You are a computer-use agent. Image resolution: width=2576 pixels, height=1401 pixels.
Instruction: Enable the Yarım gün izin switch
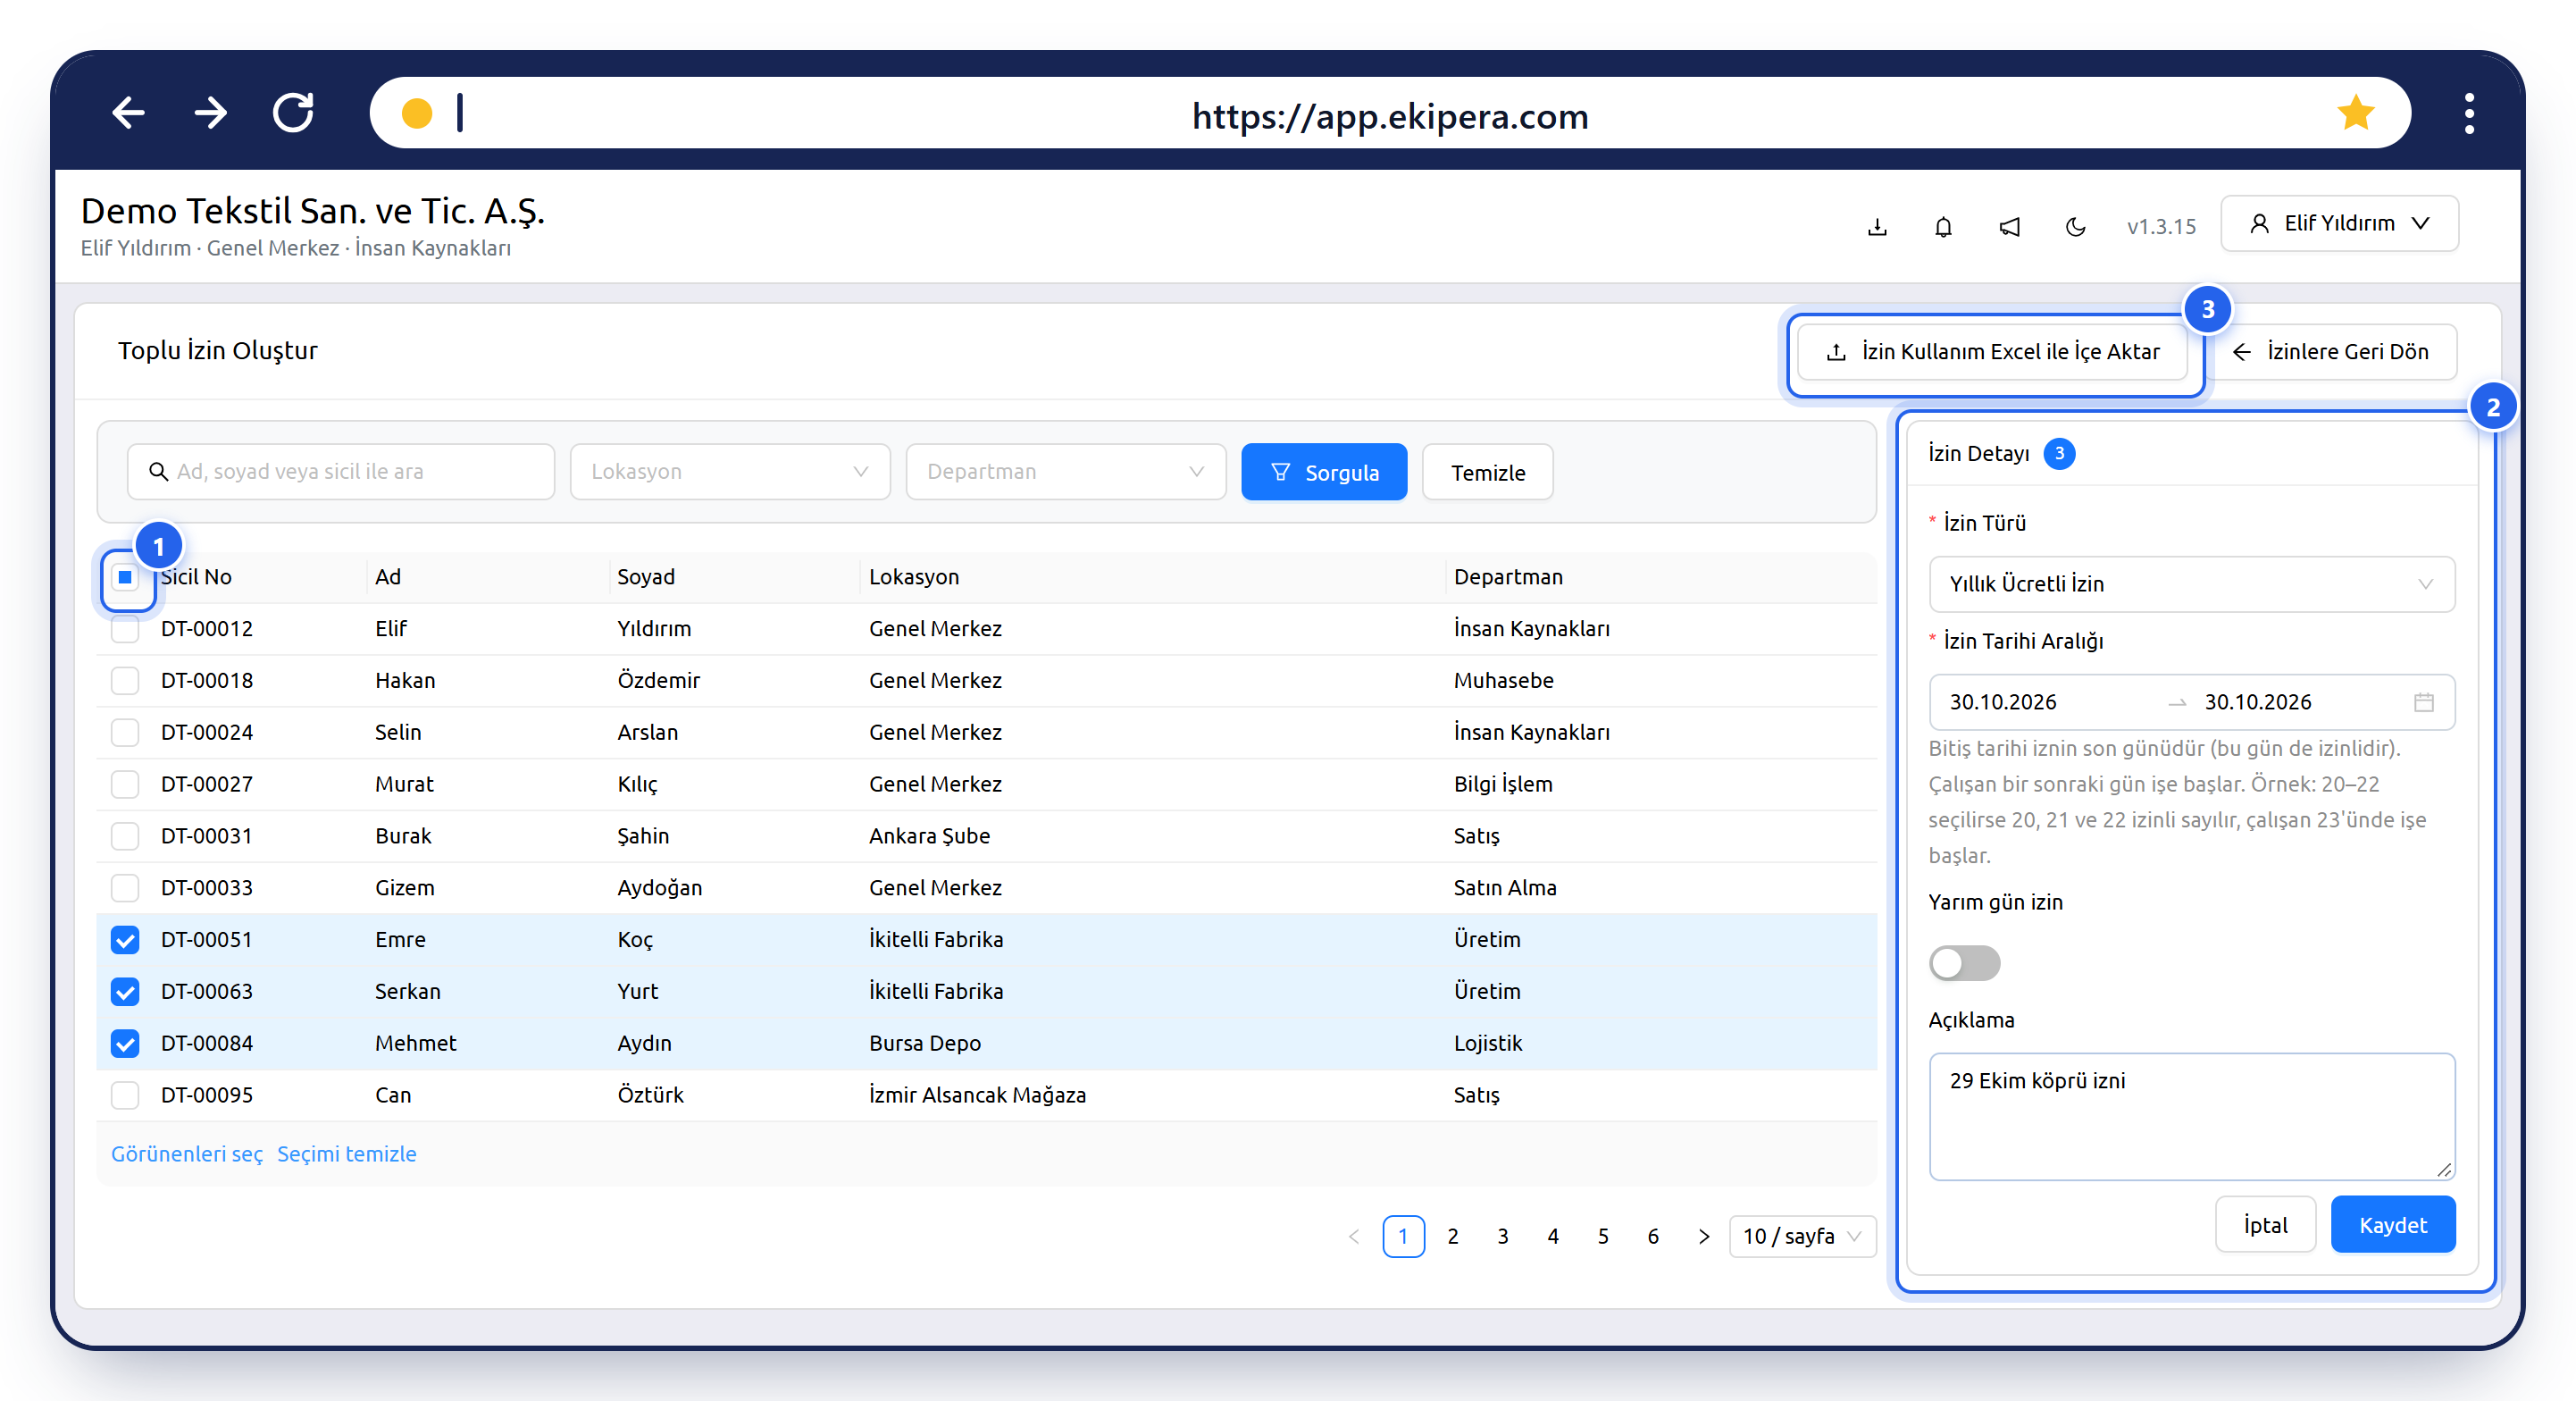(1964, 963)
